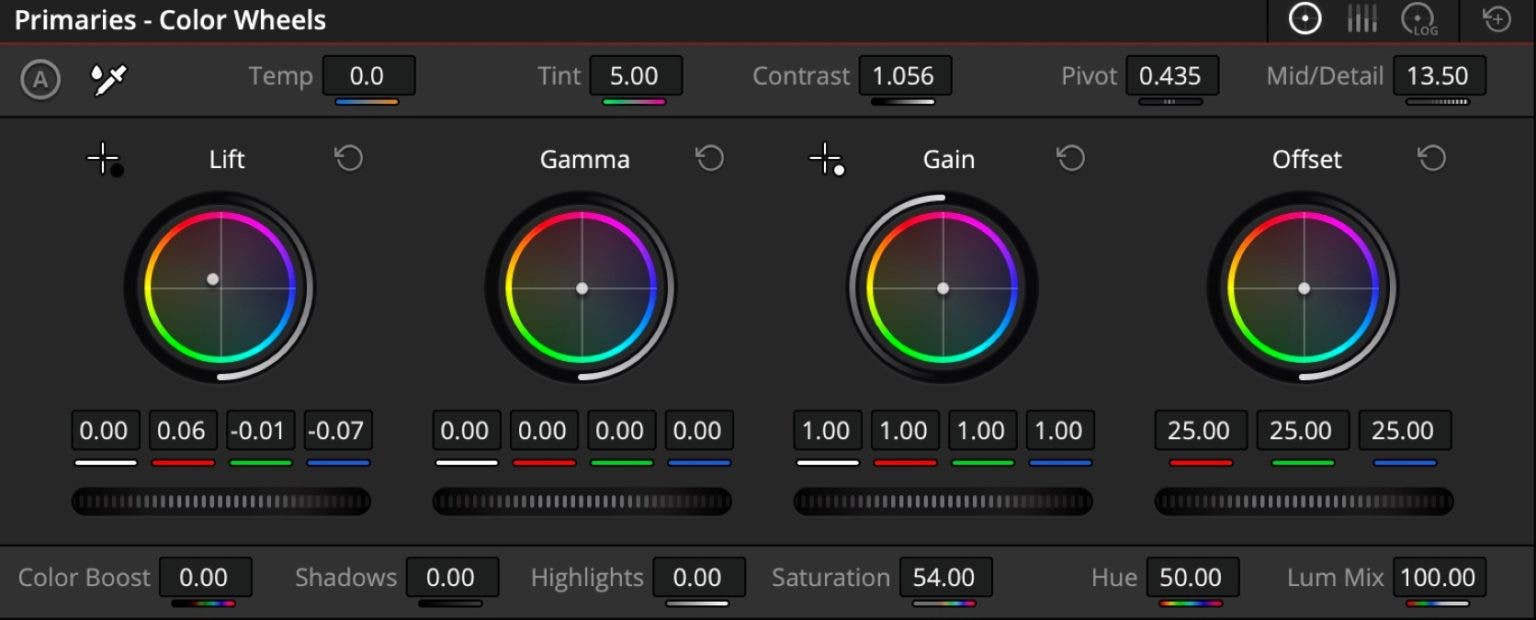Reset the Gamma color wheel
1536x620 pixels.
click(x=710, y=158)
